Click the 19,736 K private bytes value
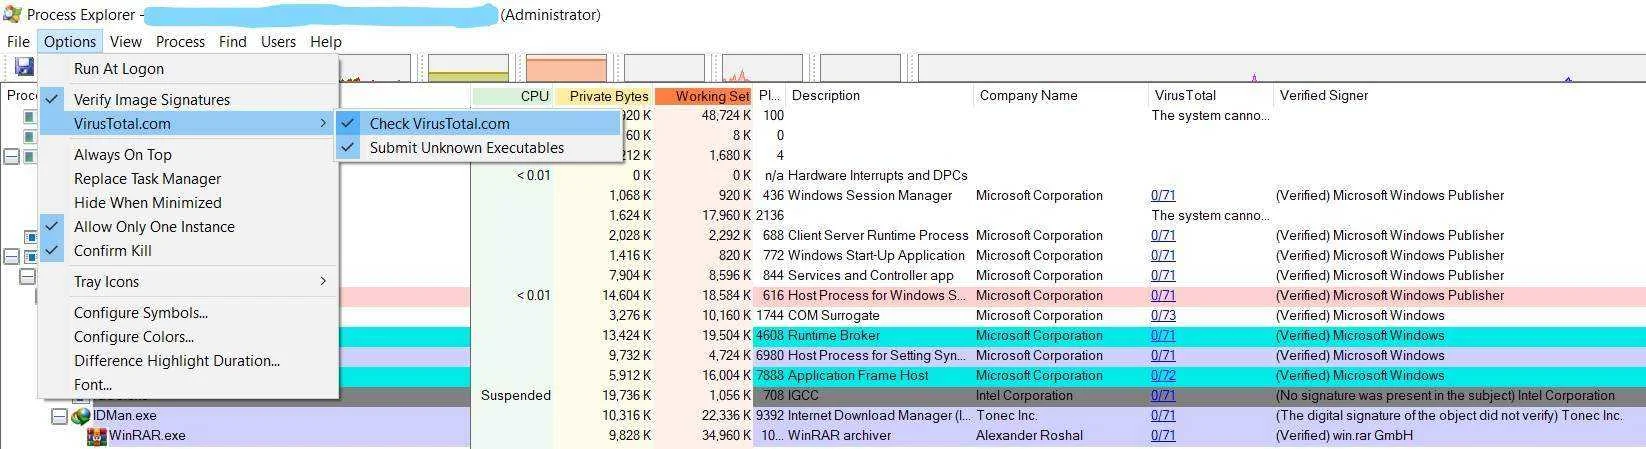This screenshot has width=1646, height=449. click(x=626, y=395)
